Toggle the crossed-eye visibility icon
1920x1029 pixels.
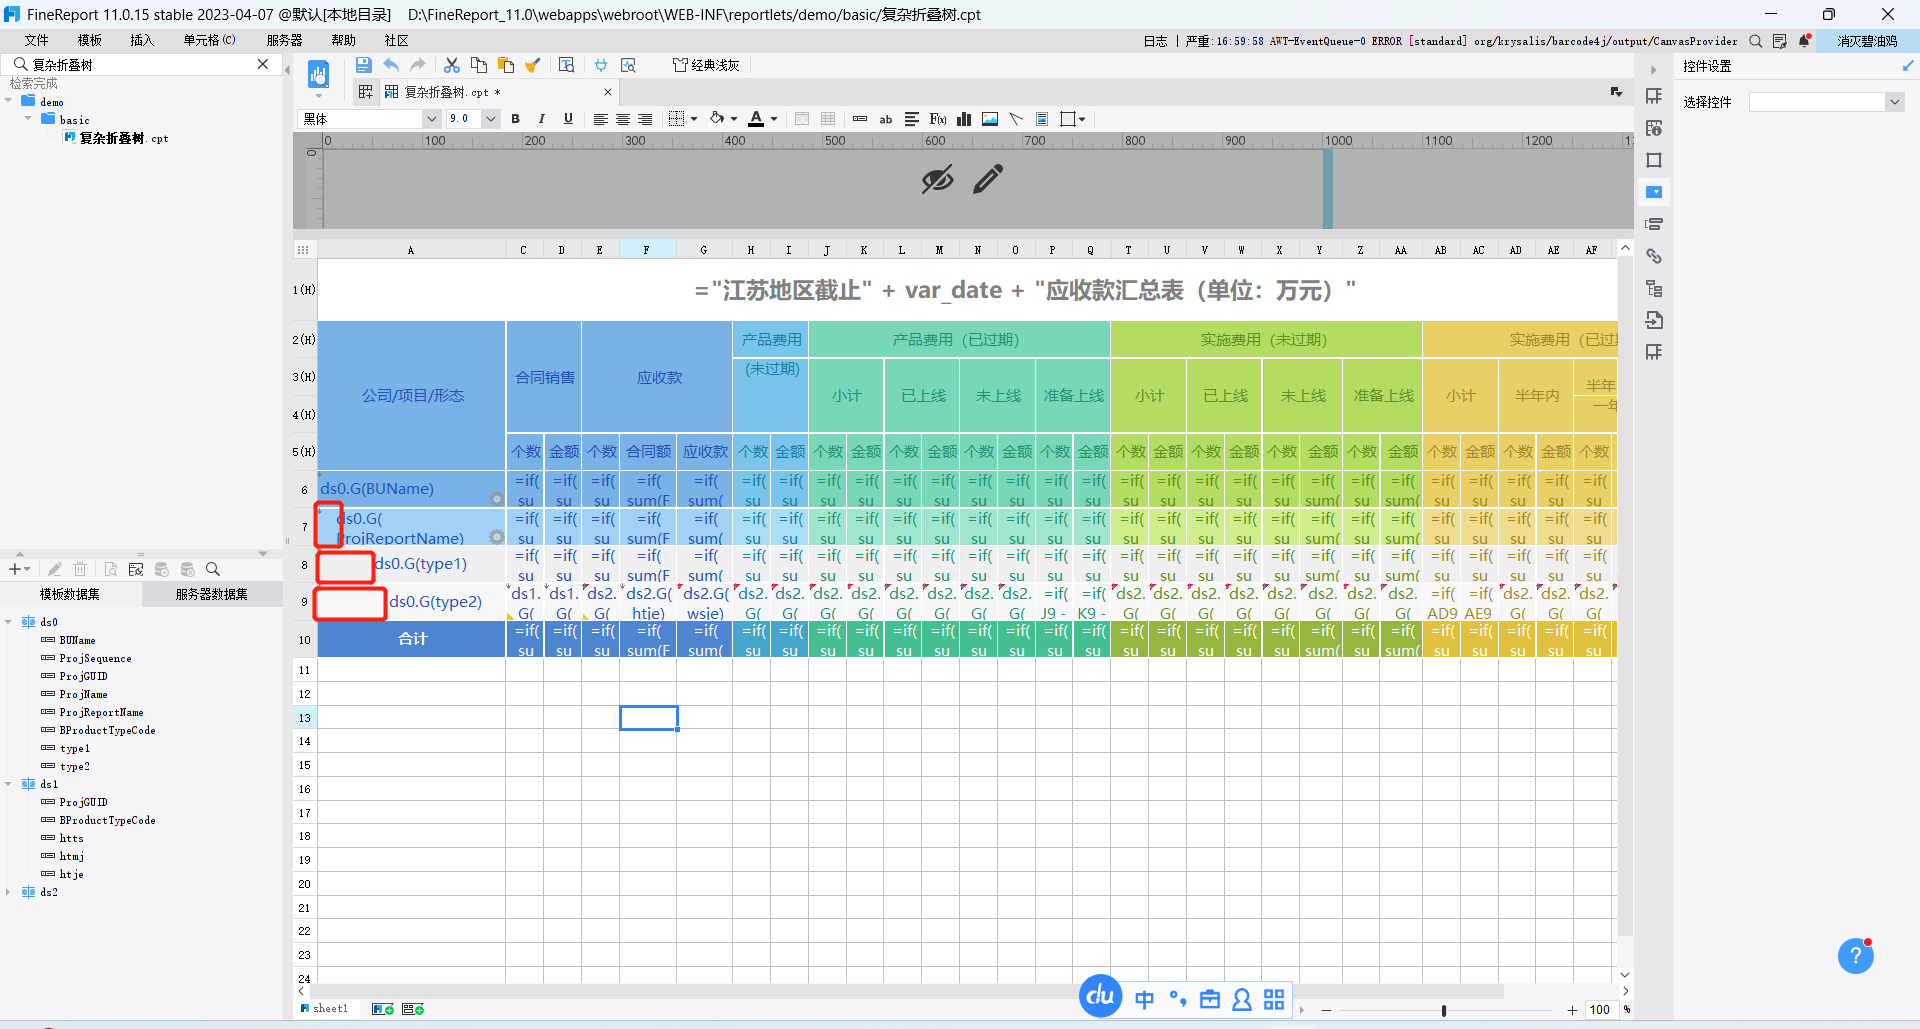pyautogui.click(x=937, y=180)
